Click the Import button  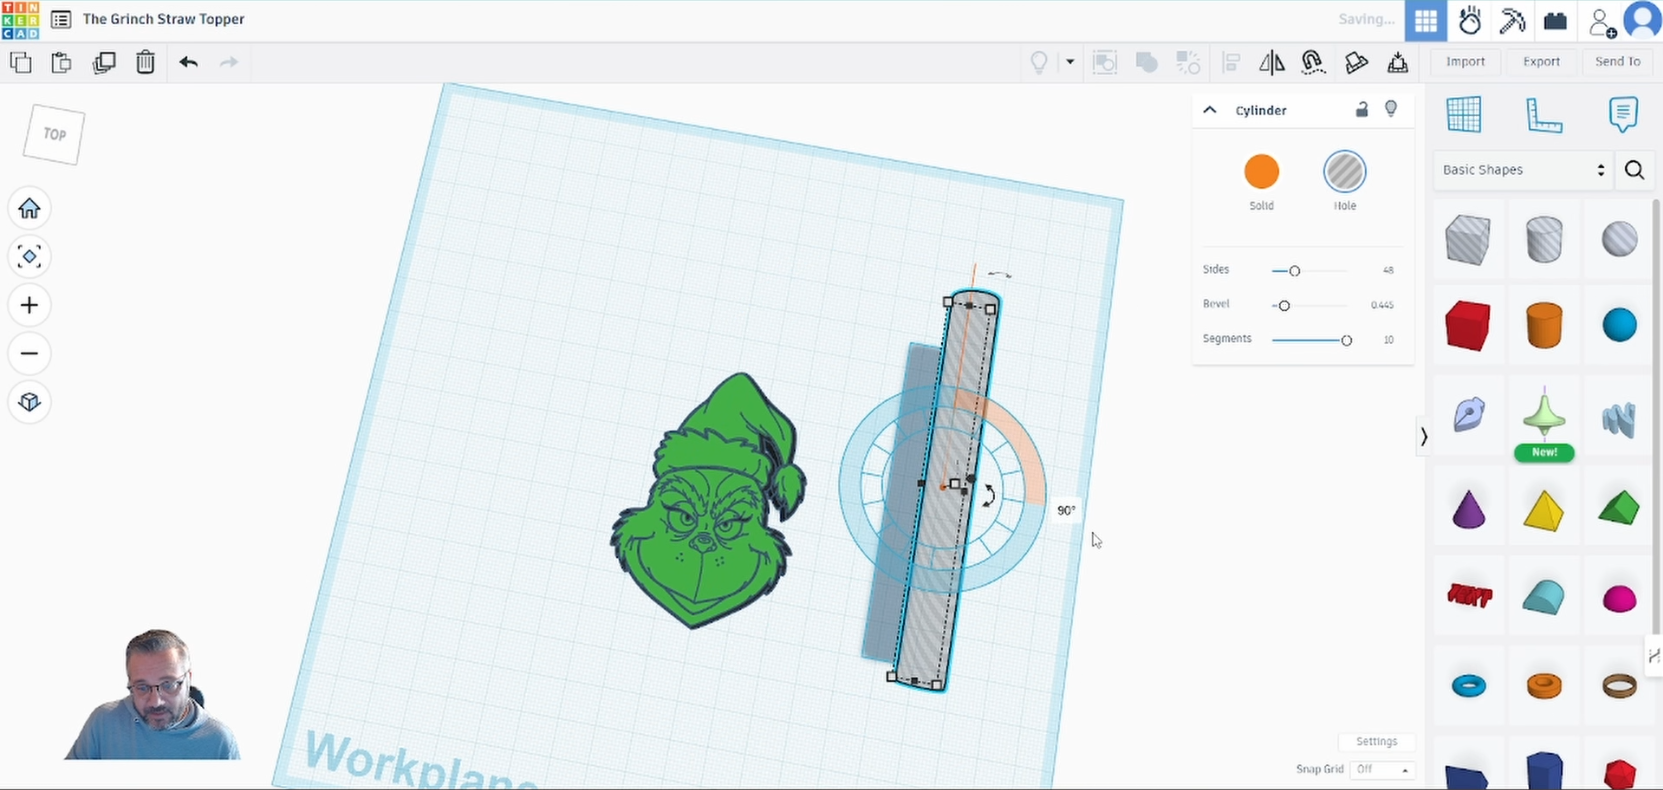tap(1465, 62)
